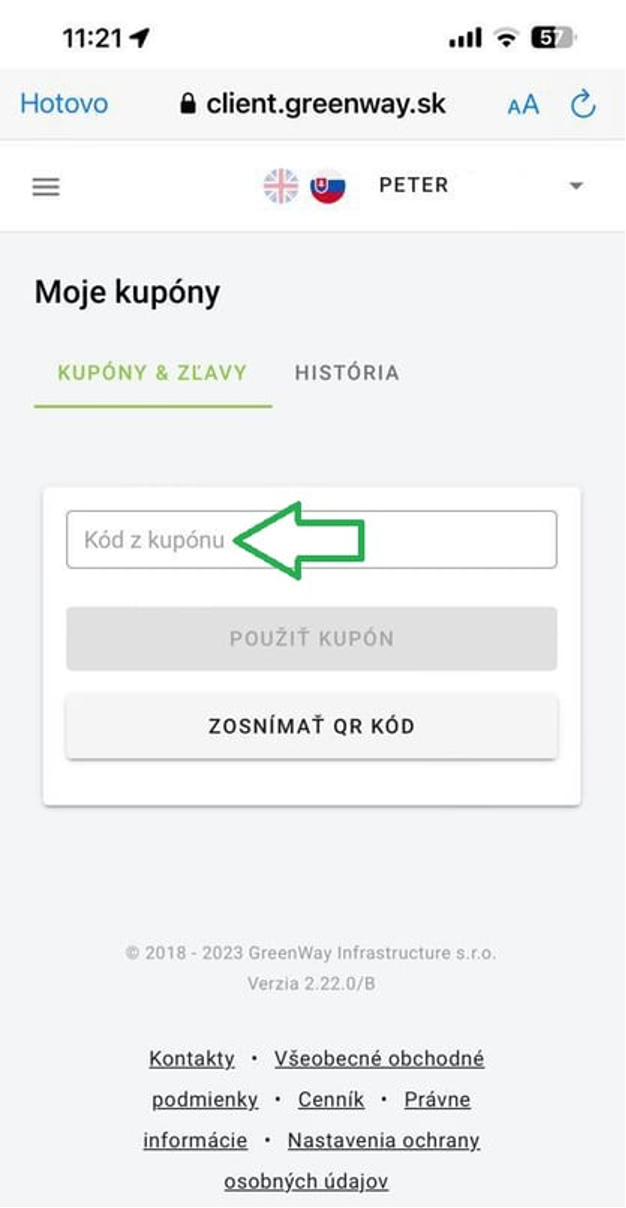This screenshot has width=626, height=1208.
Task: Tap Hotovo to close the browser
Action: click(64, 104)
